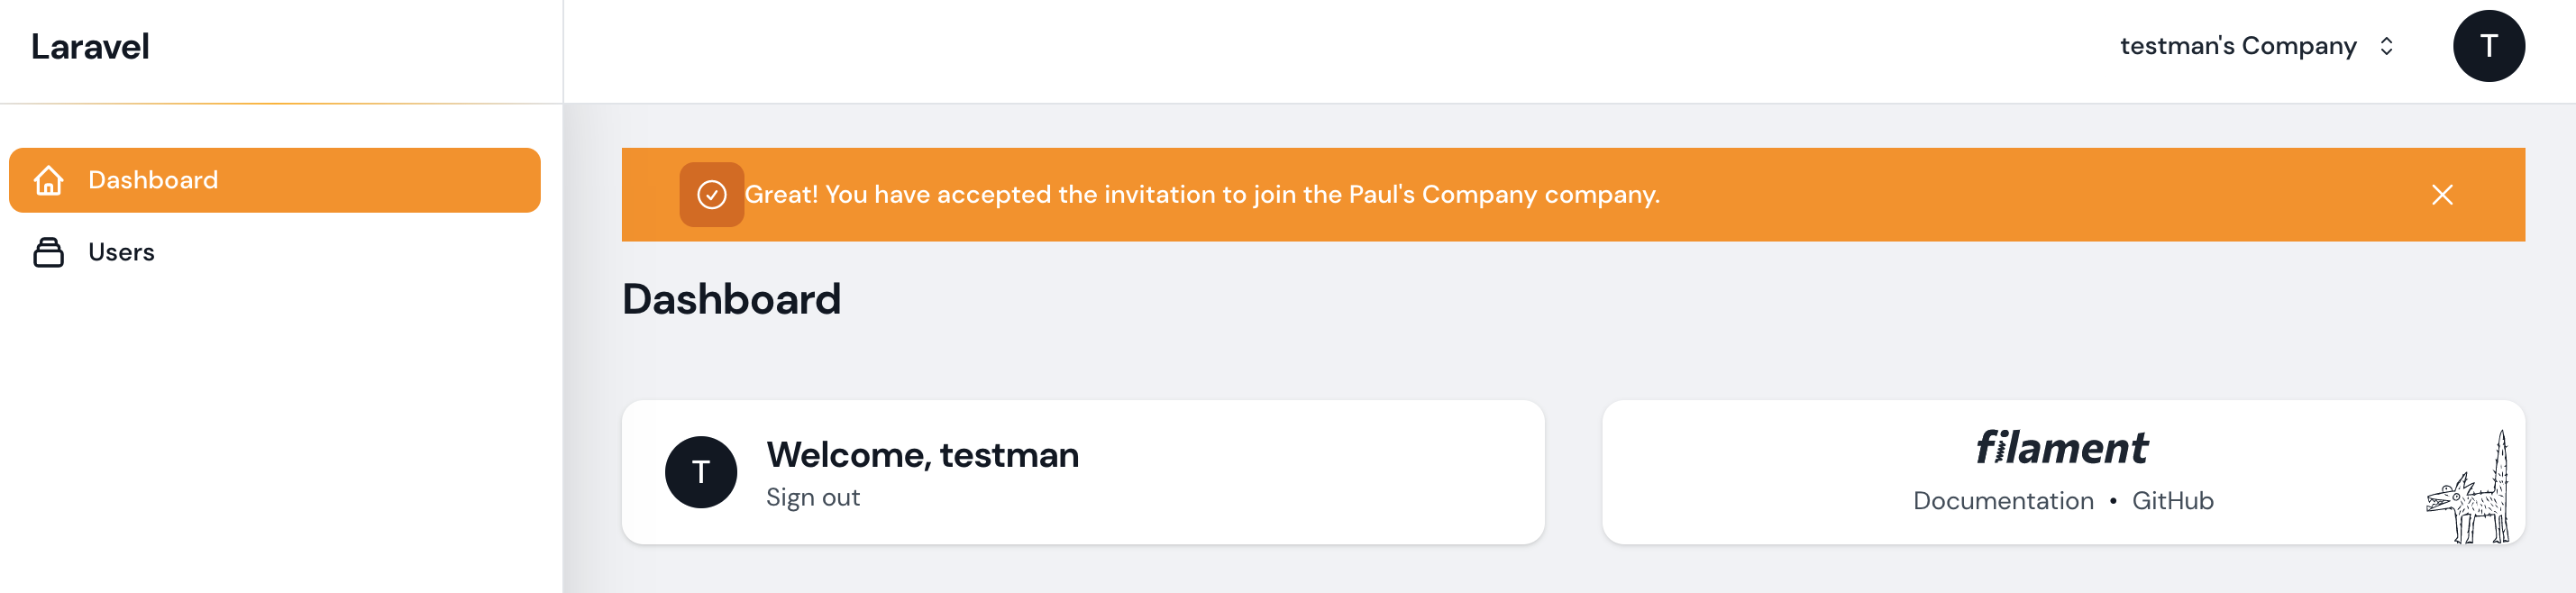The image size is (2576, 593).
Task: Open the user menu avatar in the top bar
Action: pos(2487,47)
